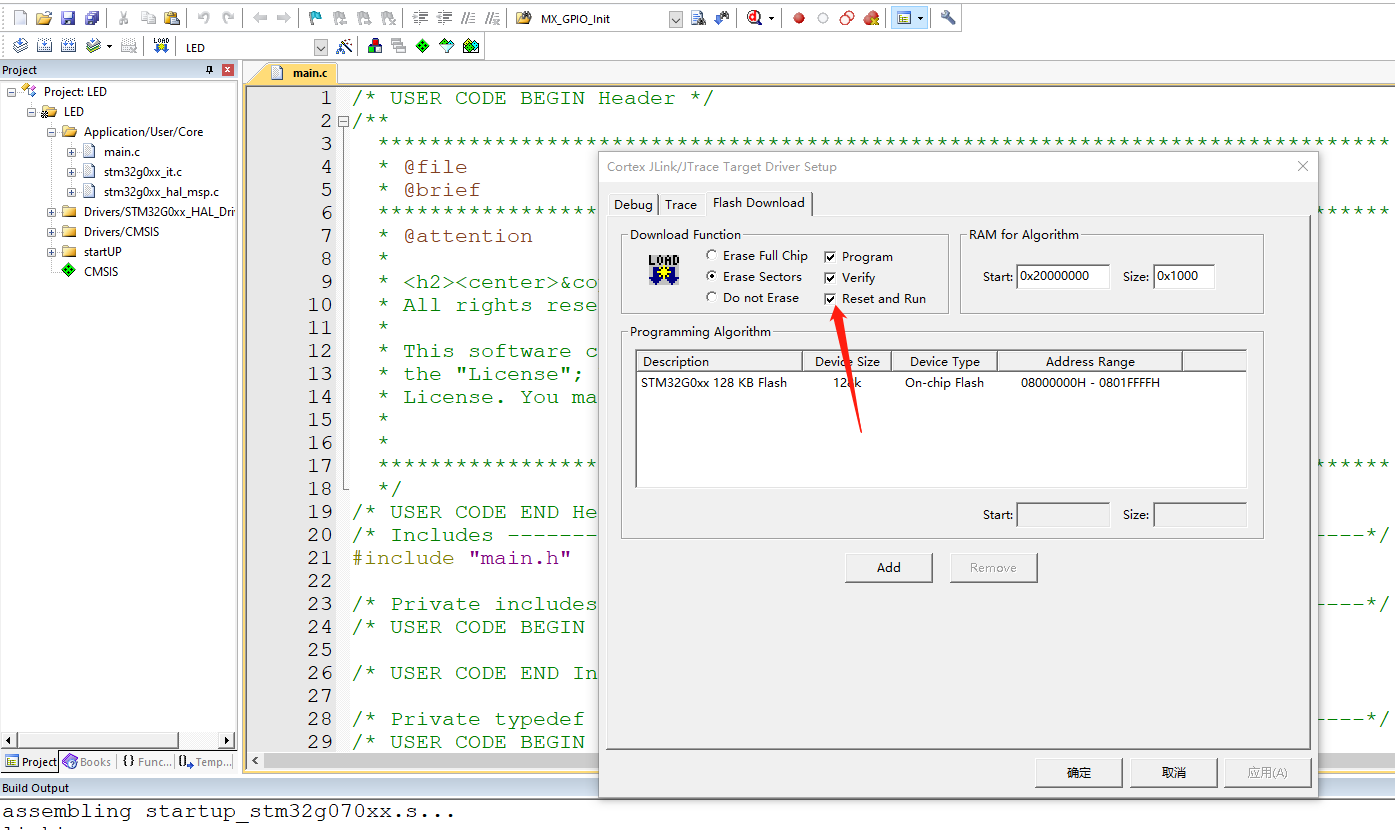Image resolution: width=1395 pixels, height=830 pixels.
Task: Open a file with the folder icon
Action: (x=44, y=18)
